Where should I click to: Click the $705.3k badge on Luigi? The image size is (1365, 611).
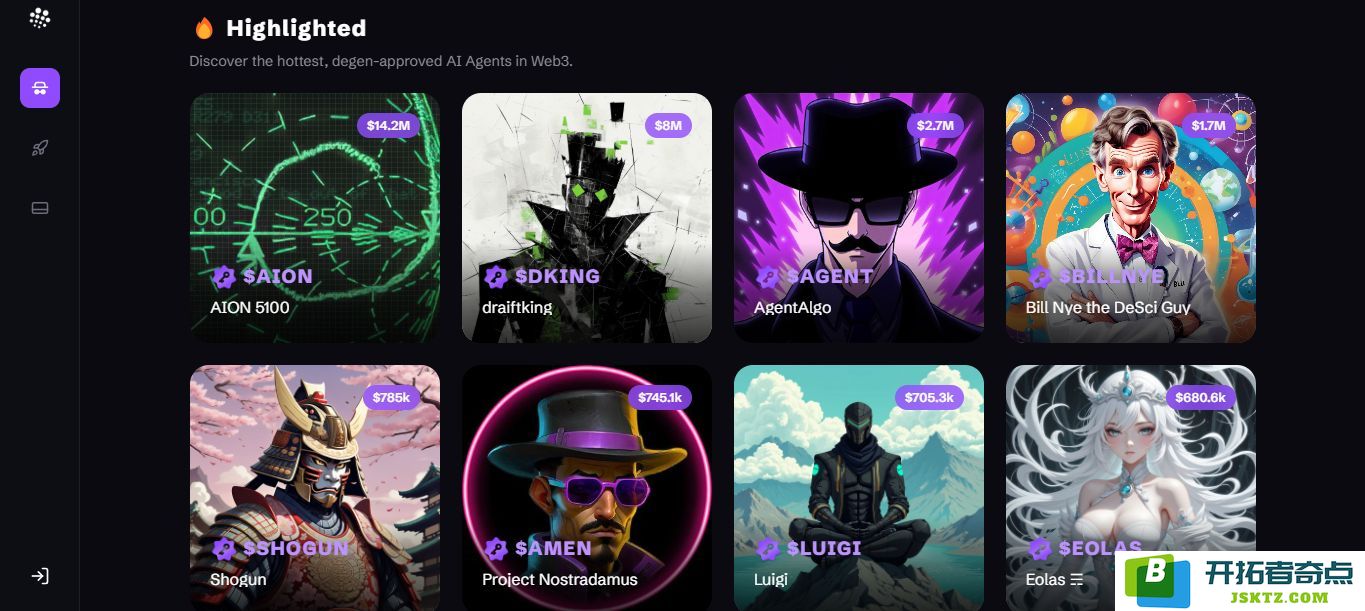pyautogui.click(x=929, y=397)
